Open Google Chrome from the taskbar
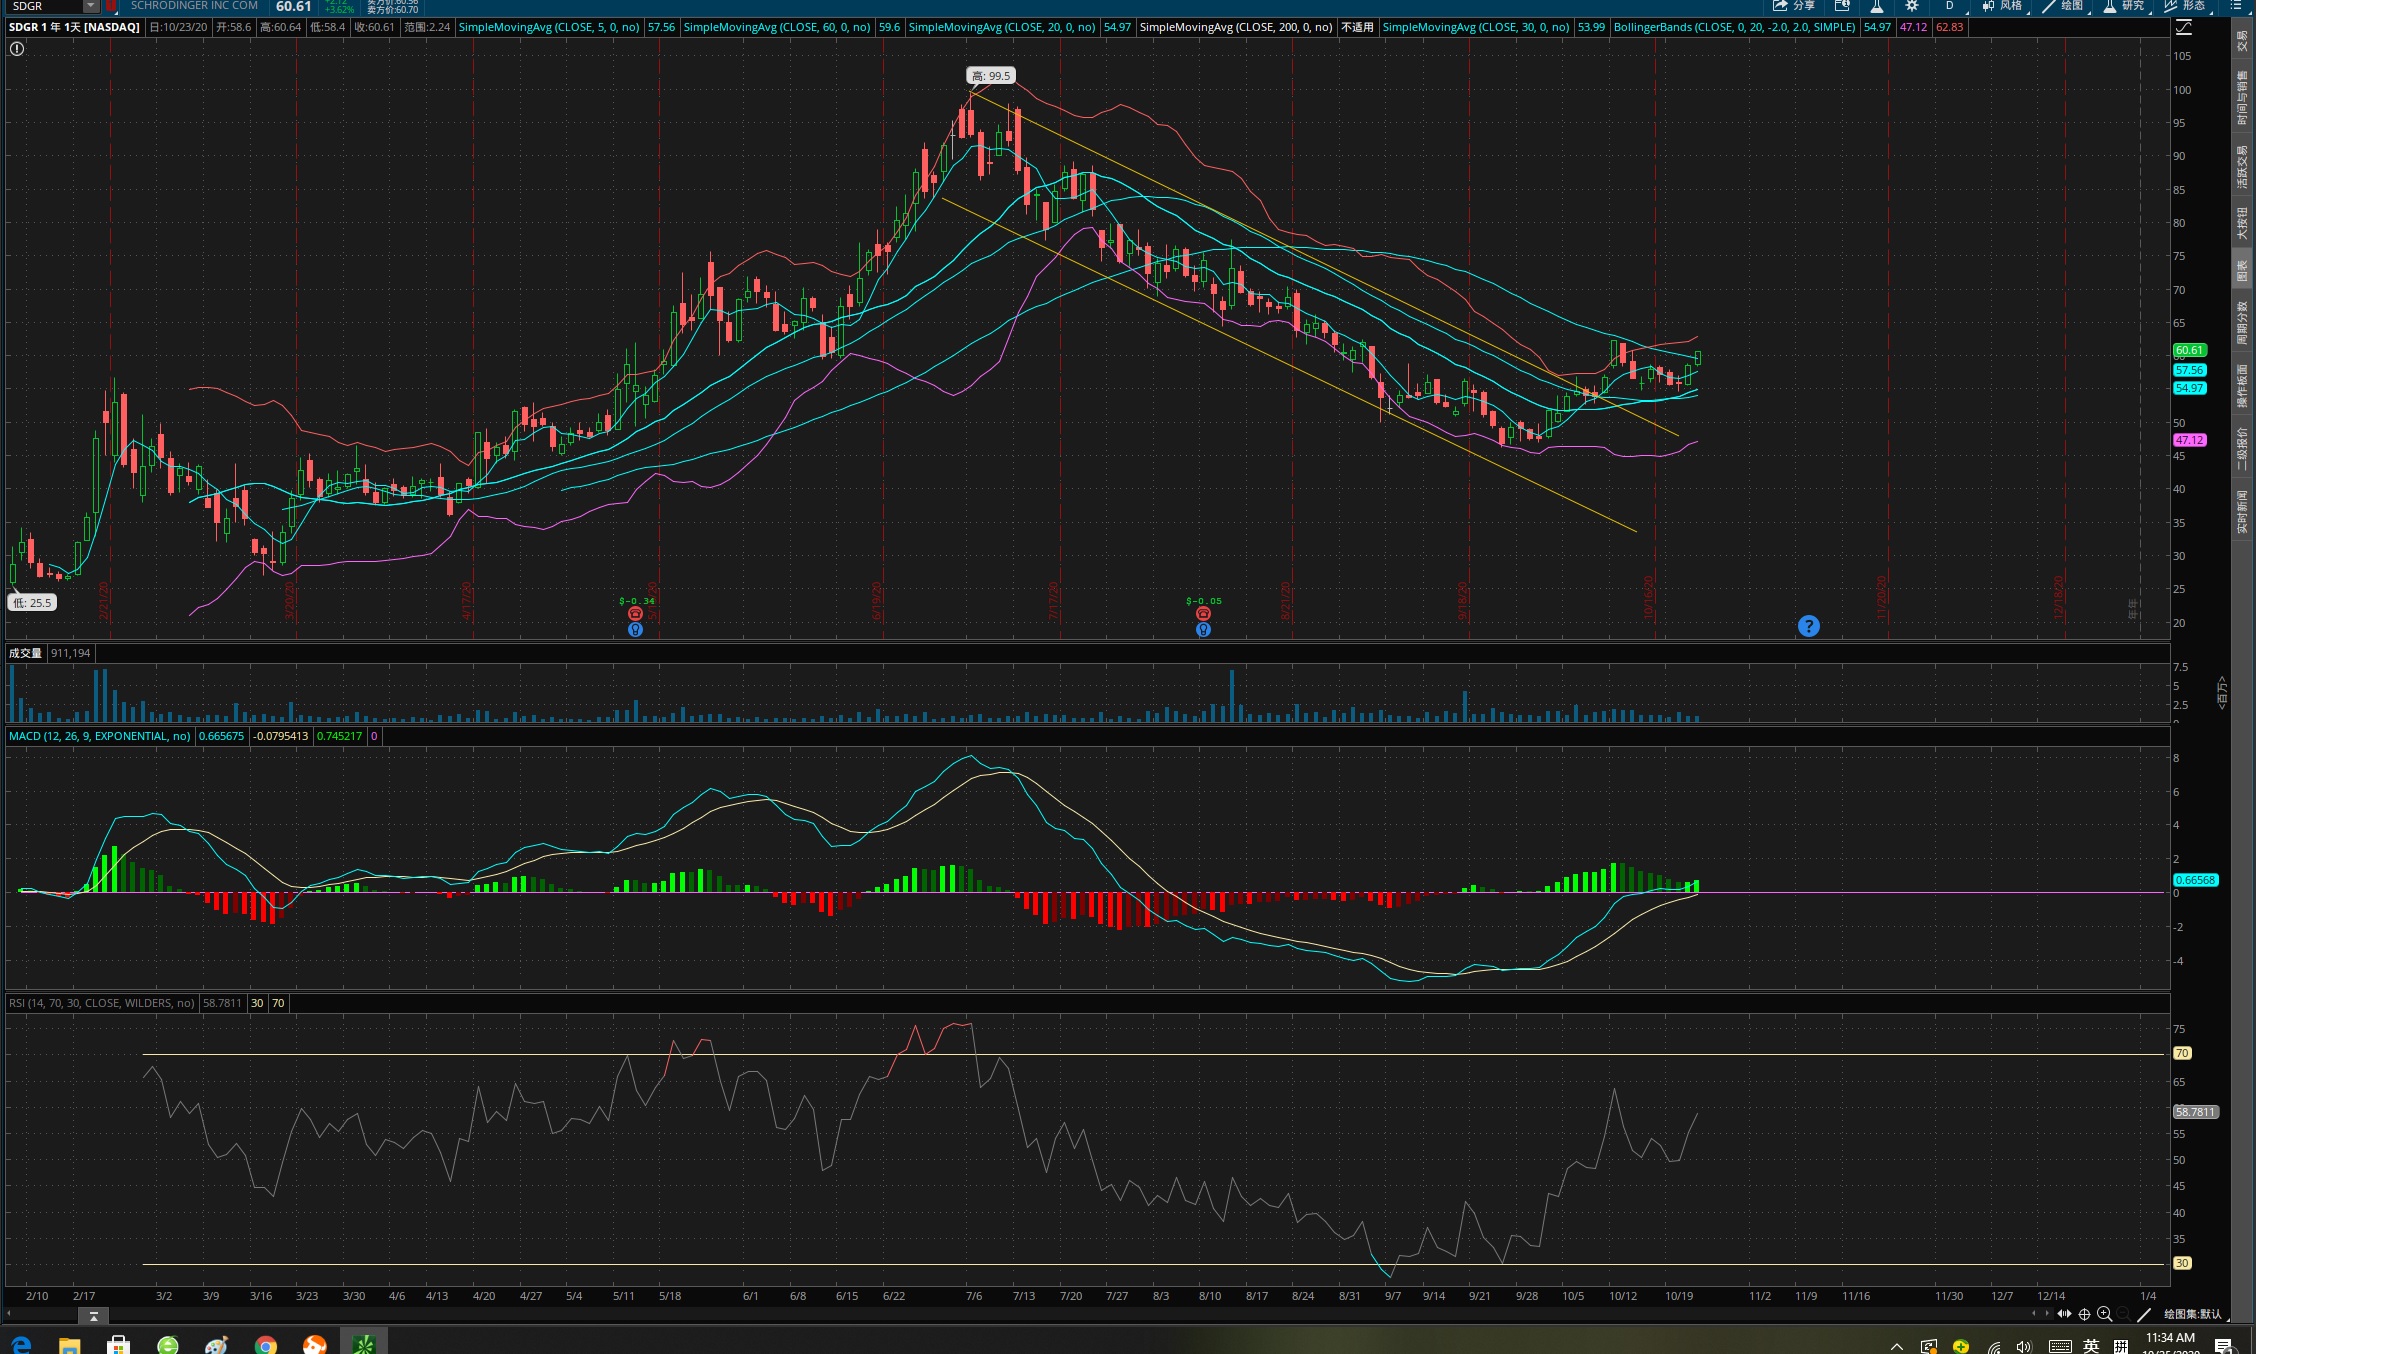Image resolution: width=2403 pixels, height=1354 pixels. (x=265, y=1344)
